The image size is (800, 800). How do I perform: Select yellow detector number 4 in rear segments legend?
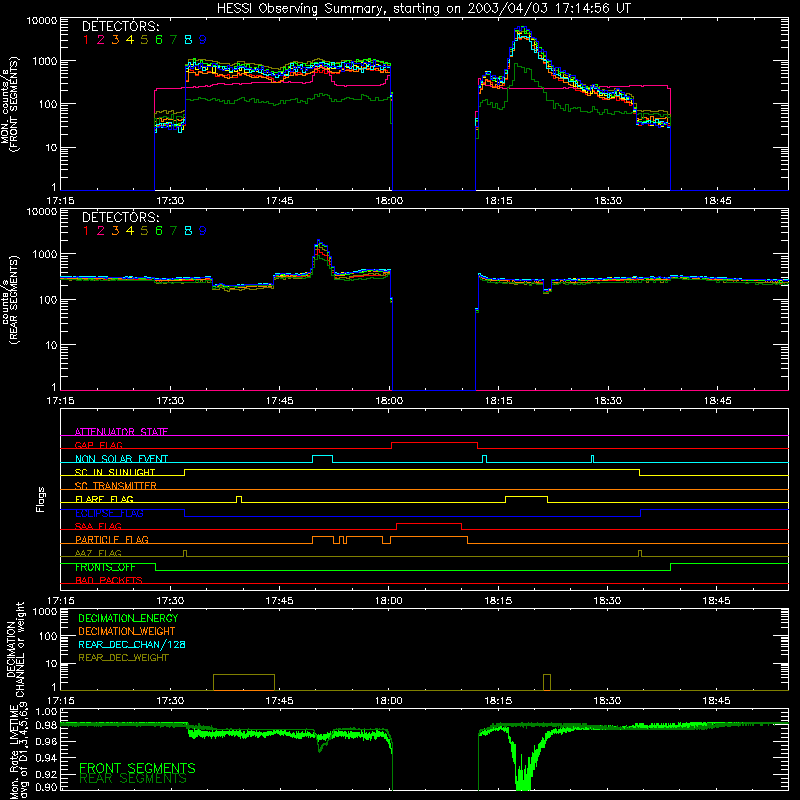[x=130, y=231]
